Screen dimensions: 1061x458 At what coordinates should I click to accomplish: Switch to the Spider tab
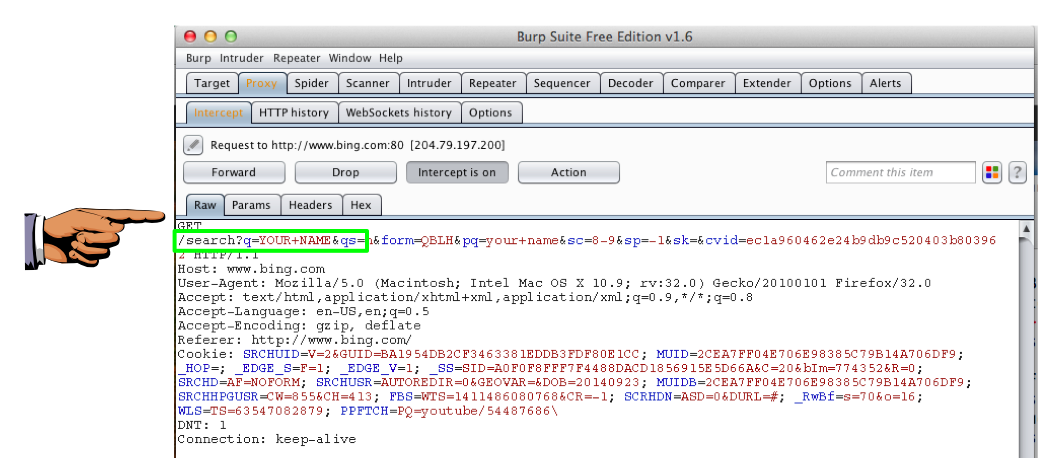pos(312,83)
